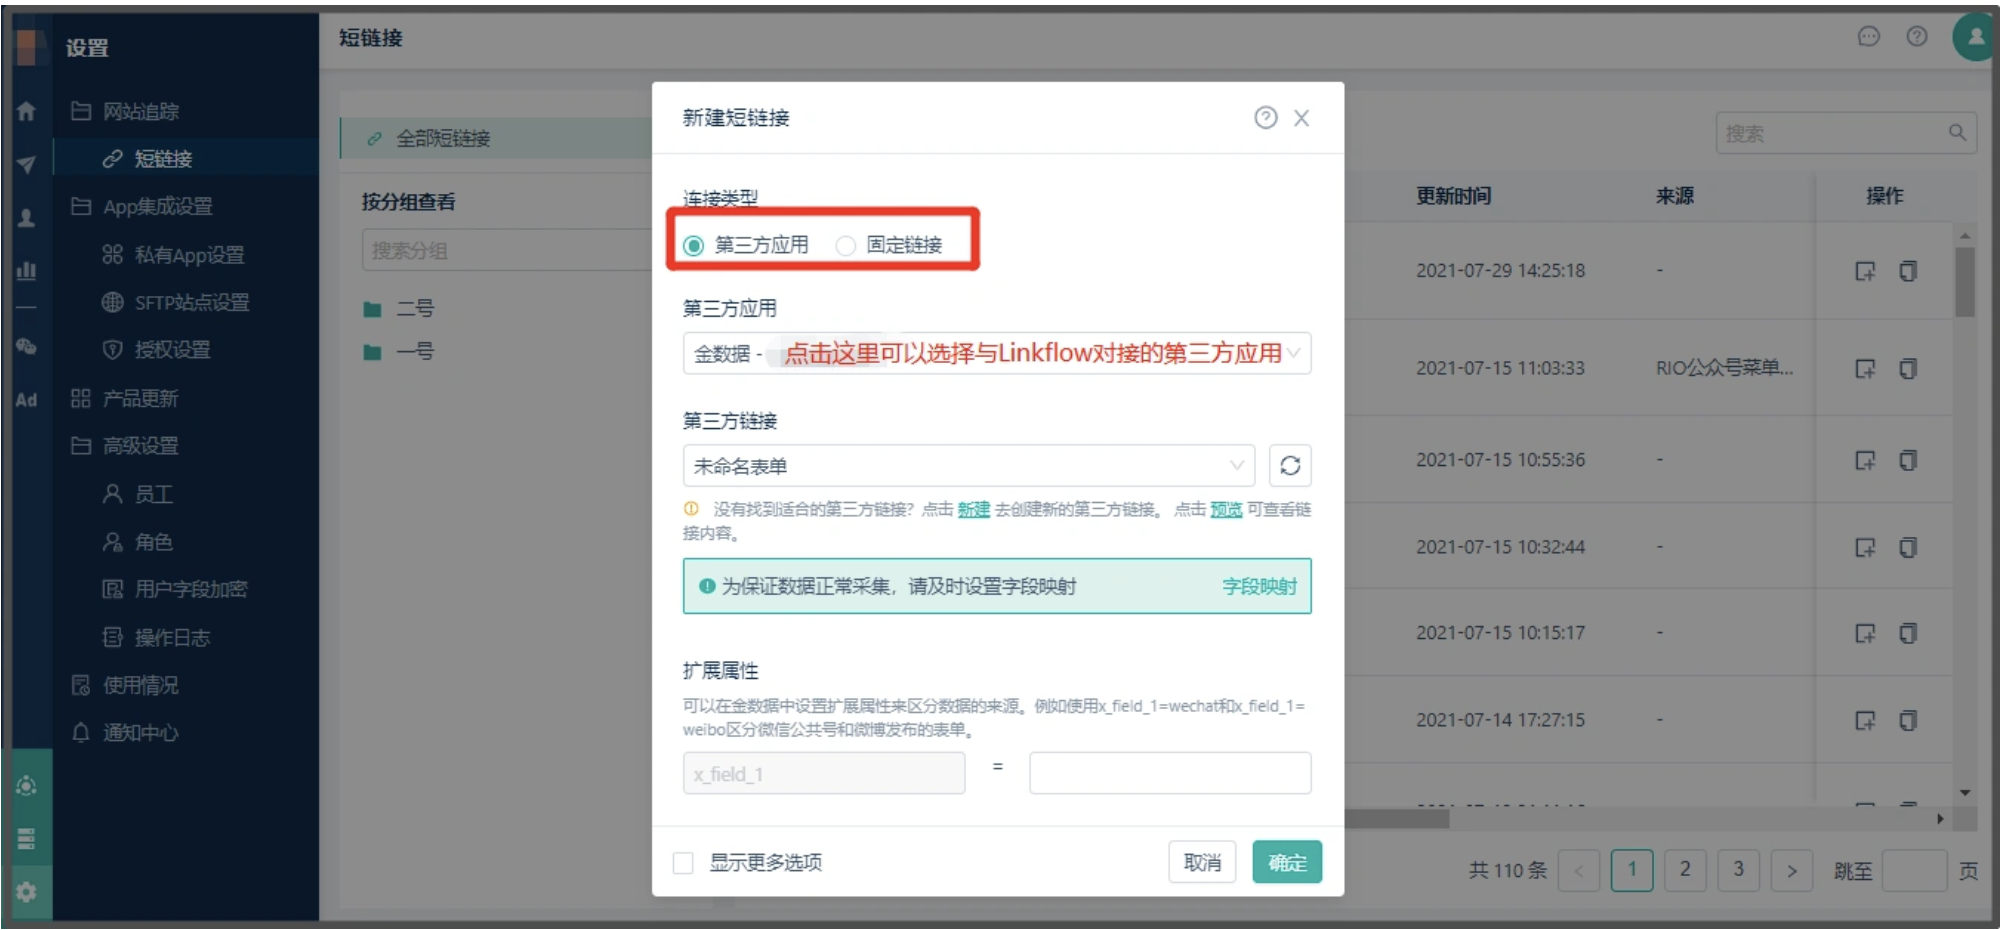Click the 字段映射 link
Viewport: 2000px width, 930px height.
pos(1259,586)
